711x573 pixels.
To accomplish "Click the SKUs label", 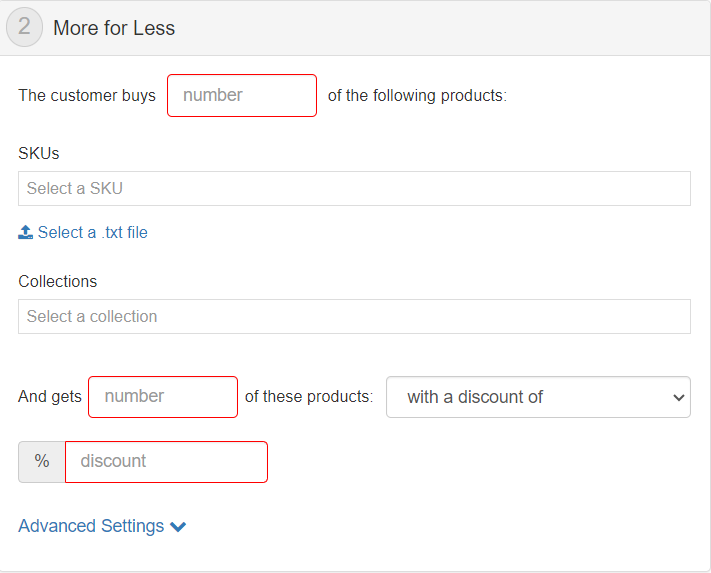I will click(x=39, y=153).
